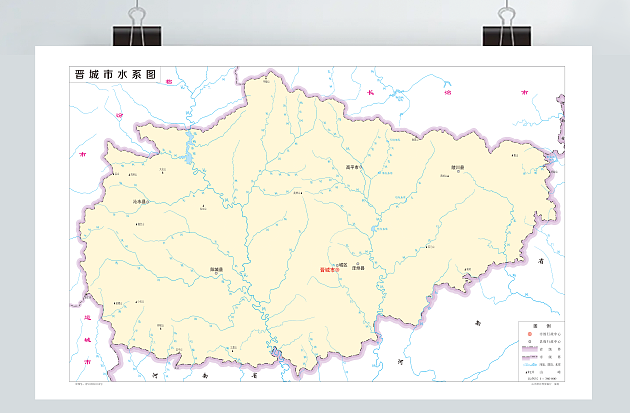Select the red 晋城市 city marker label
Viewport: 630px width, 413px height.
(x=329, y=269)
